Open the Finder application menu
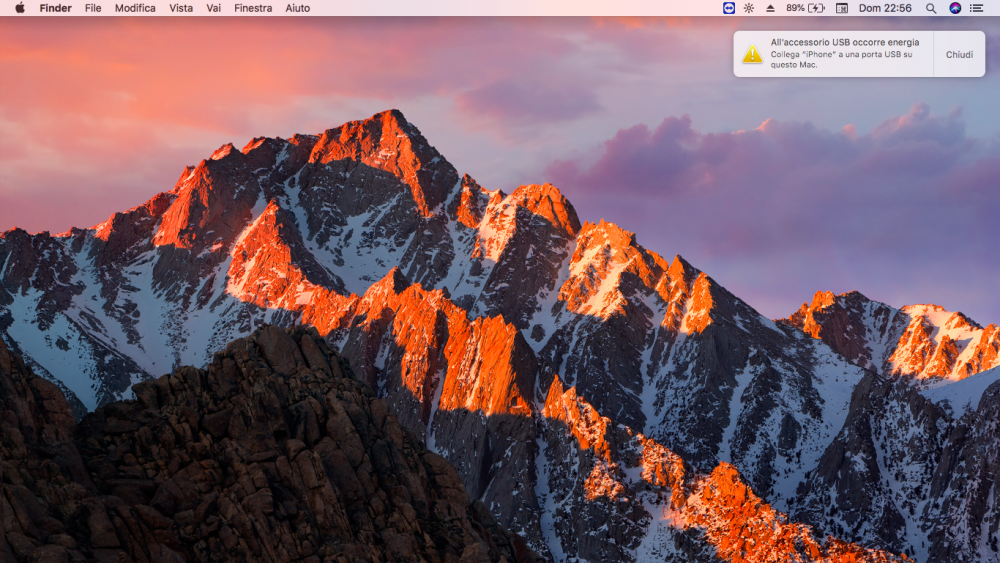The image size is (1000, 563). coord(55,8)
